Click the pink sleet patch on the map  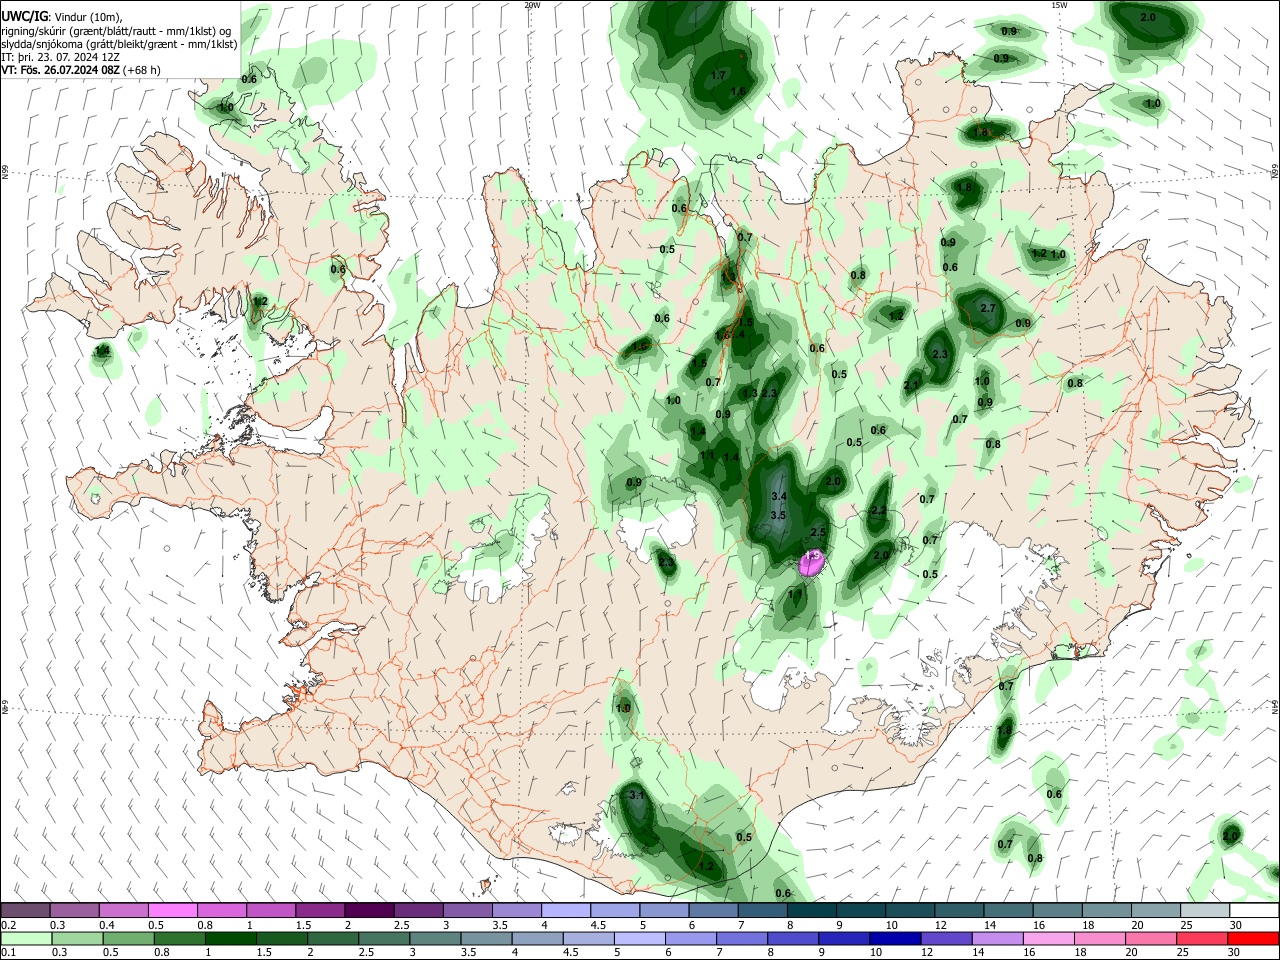tap(812, 564)
